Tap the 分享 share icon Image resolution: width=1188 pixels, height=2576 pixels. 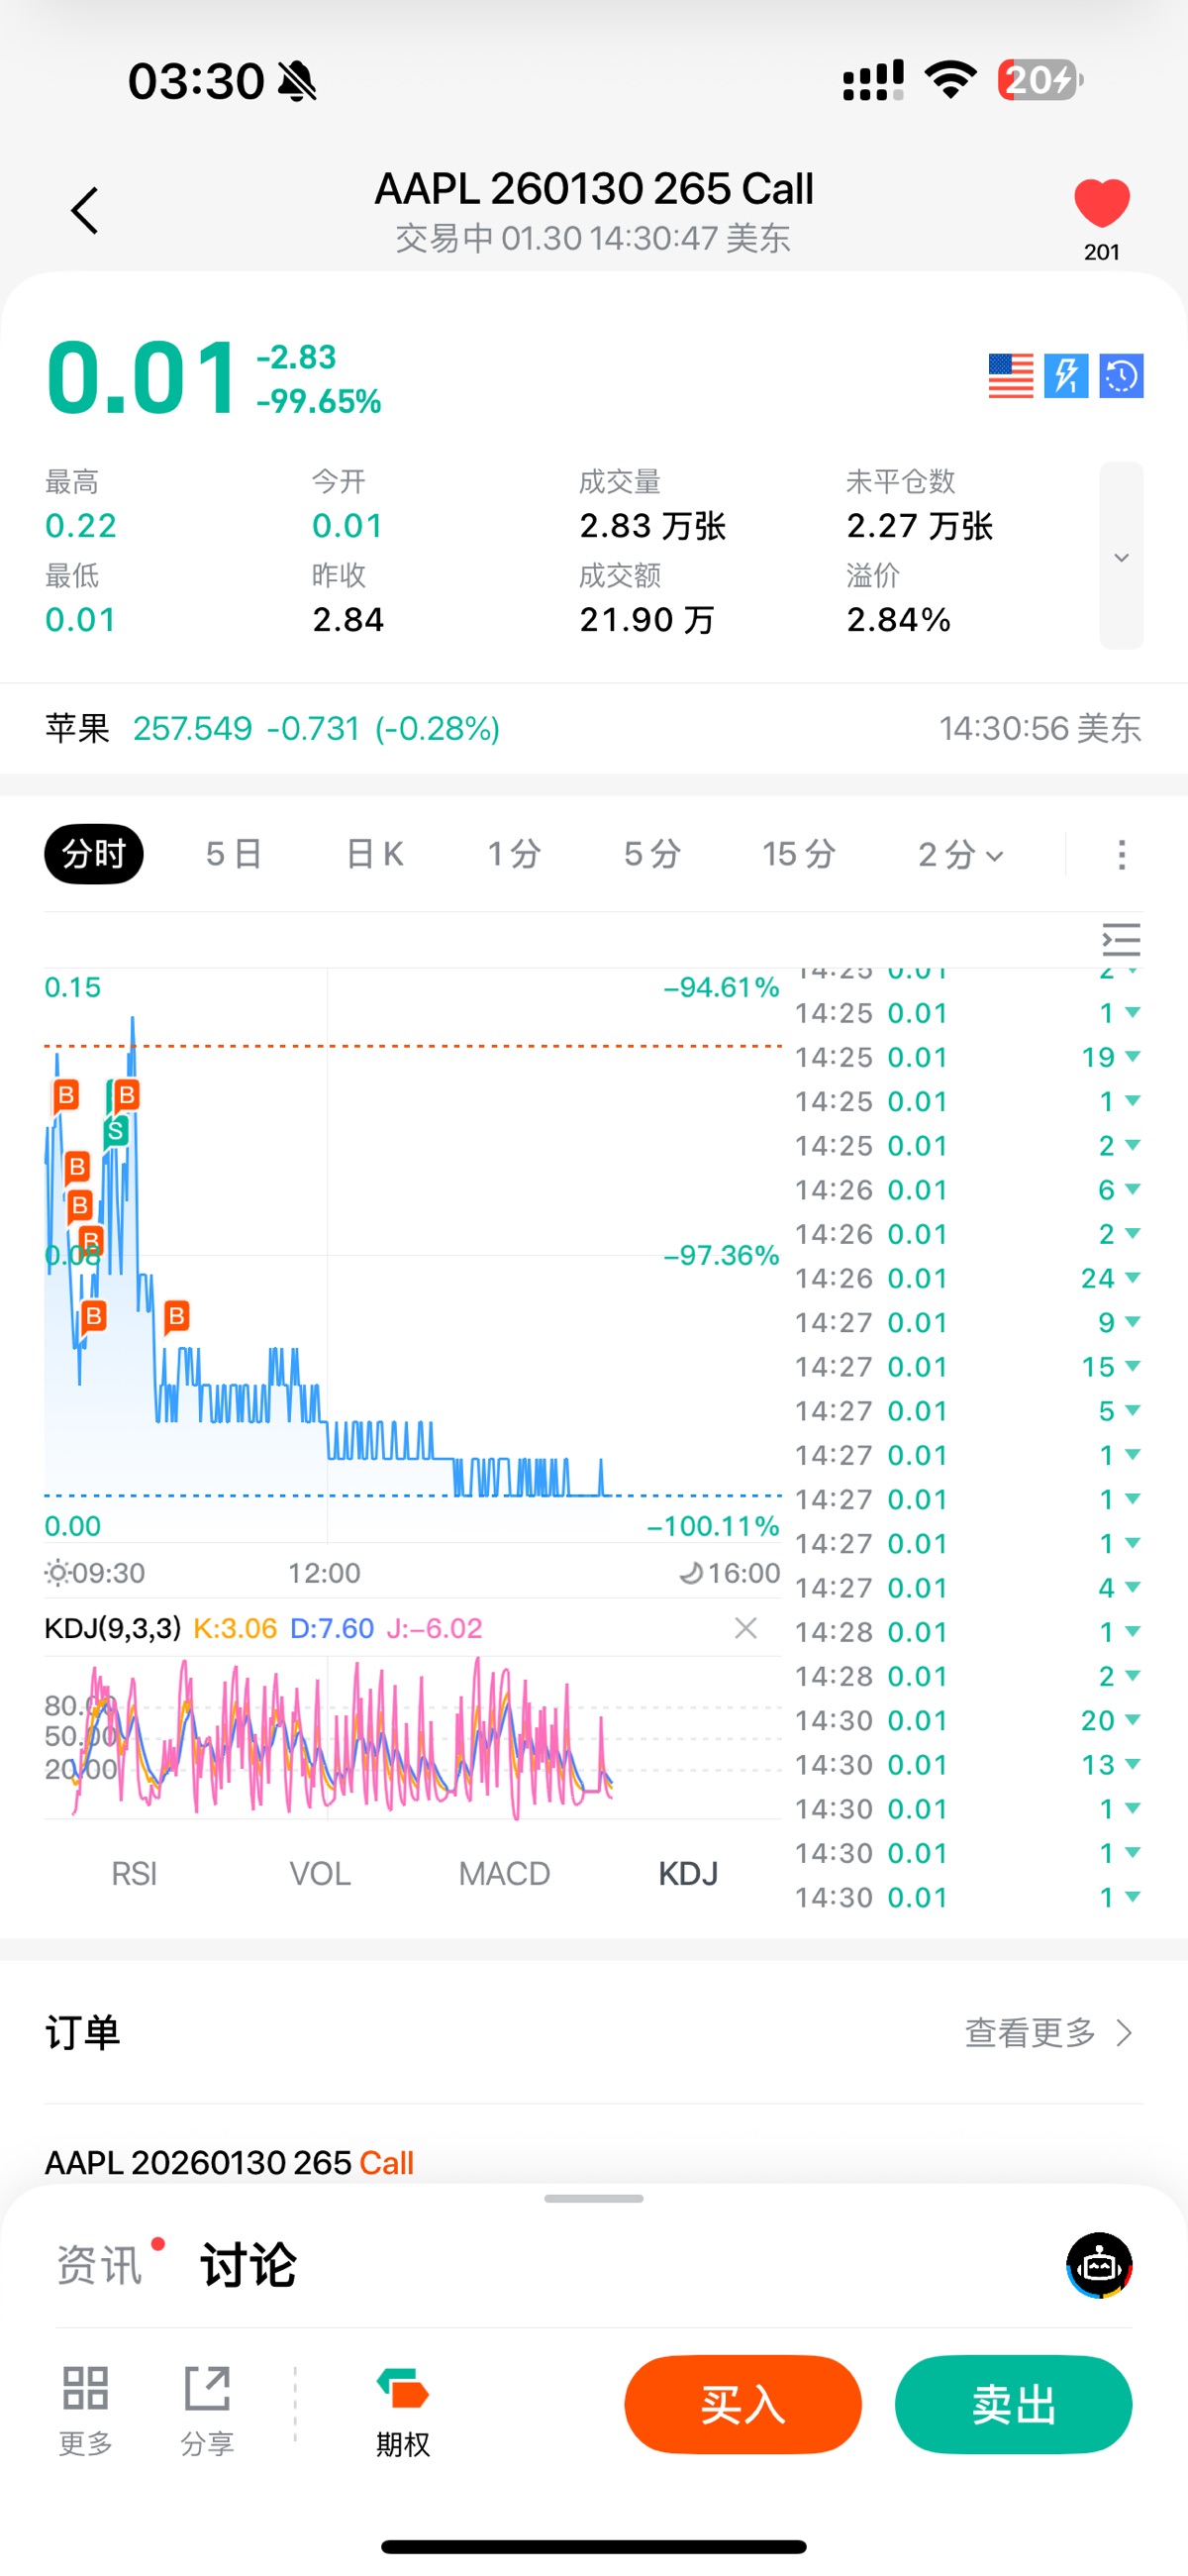[x=207, y=2410]
